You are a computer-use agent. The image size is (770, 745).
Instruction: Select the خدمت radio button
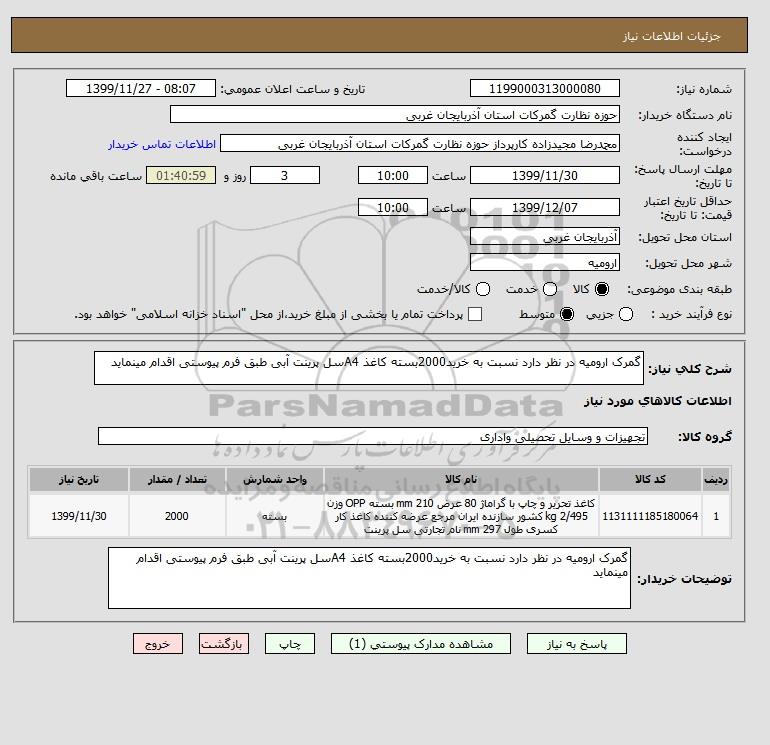[x=550, y=289]
